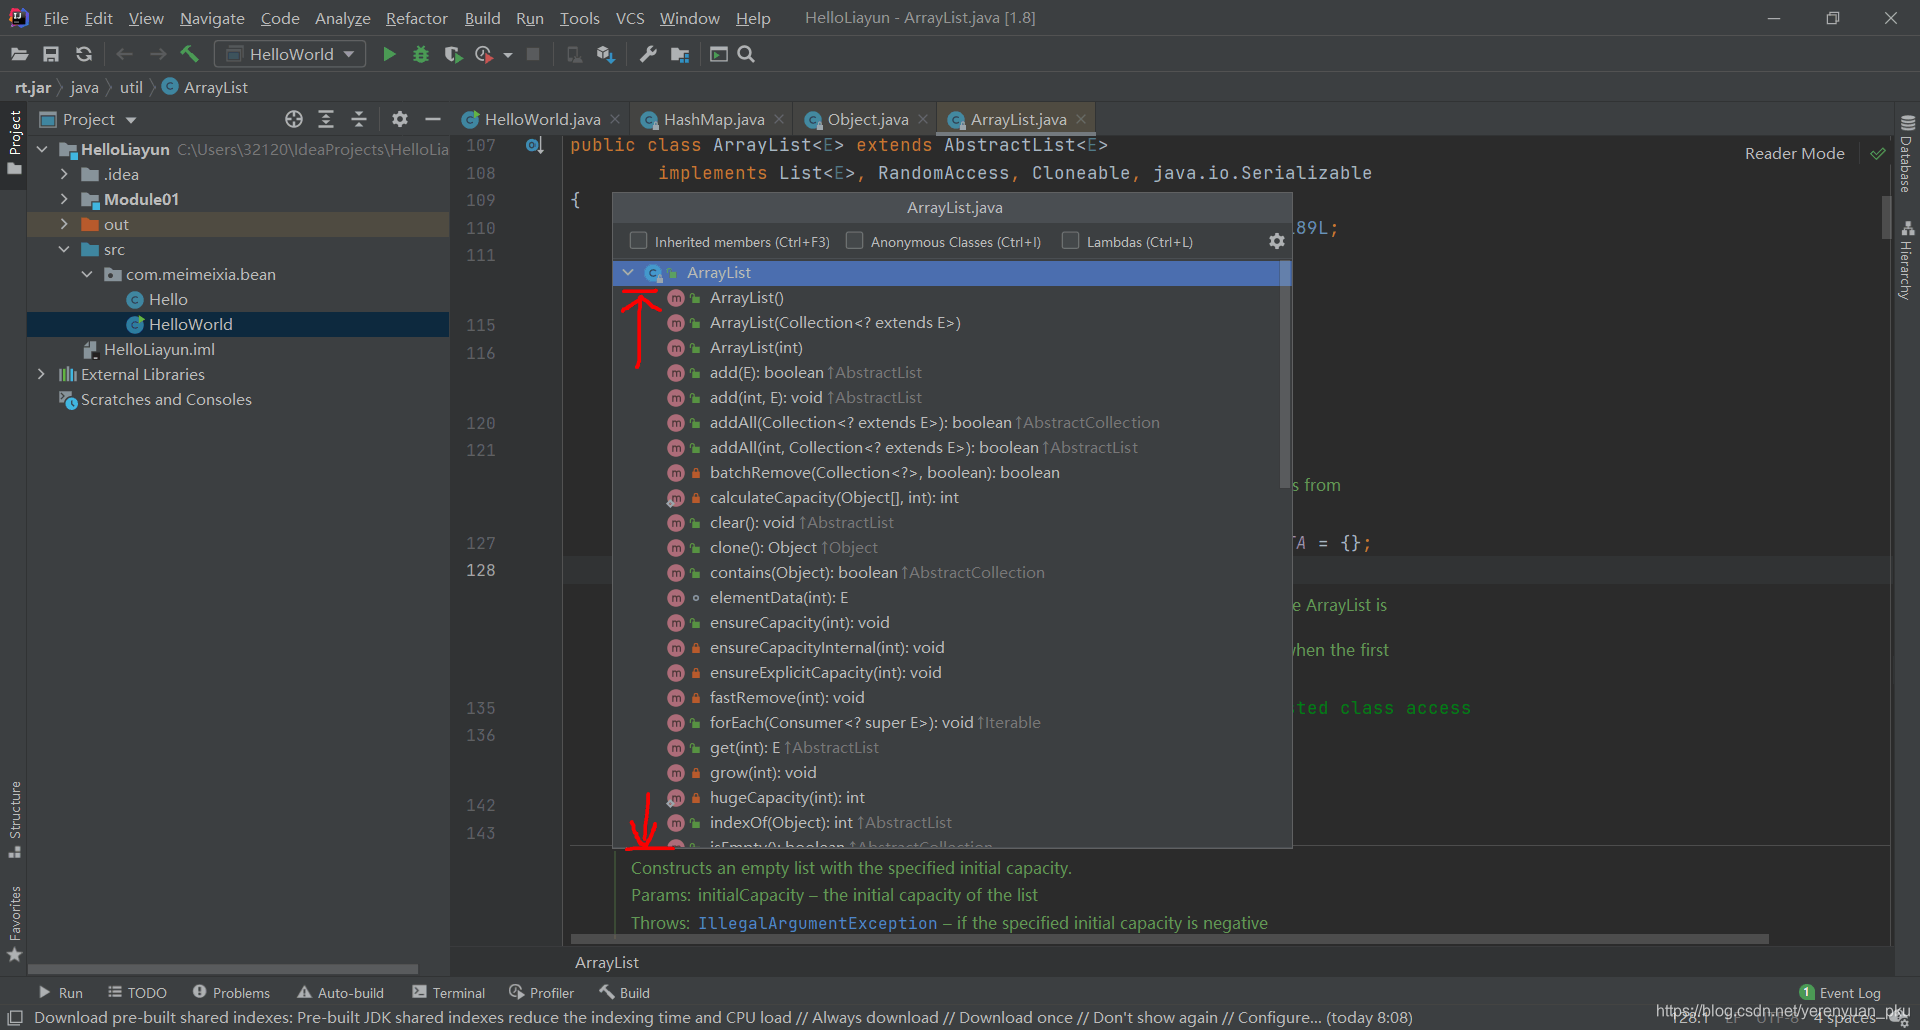Viewport: 1920px width, 1030px height.
Task: Select HelloLiayun.iml file
Action: click(x=159, y=349)
